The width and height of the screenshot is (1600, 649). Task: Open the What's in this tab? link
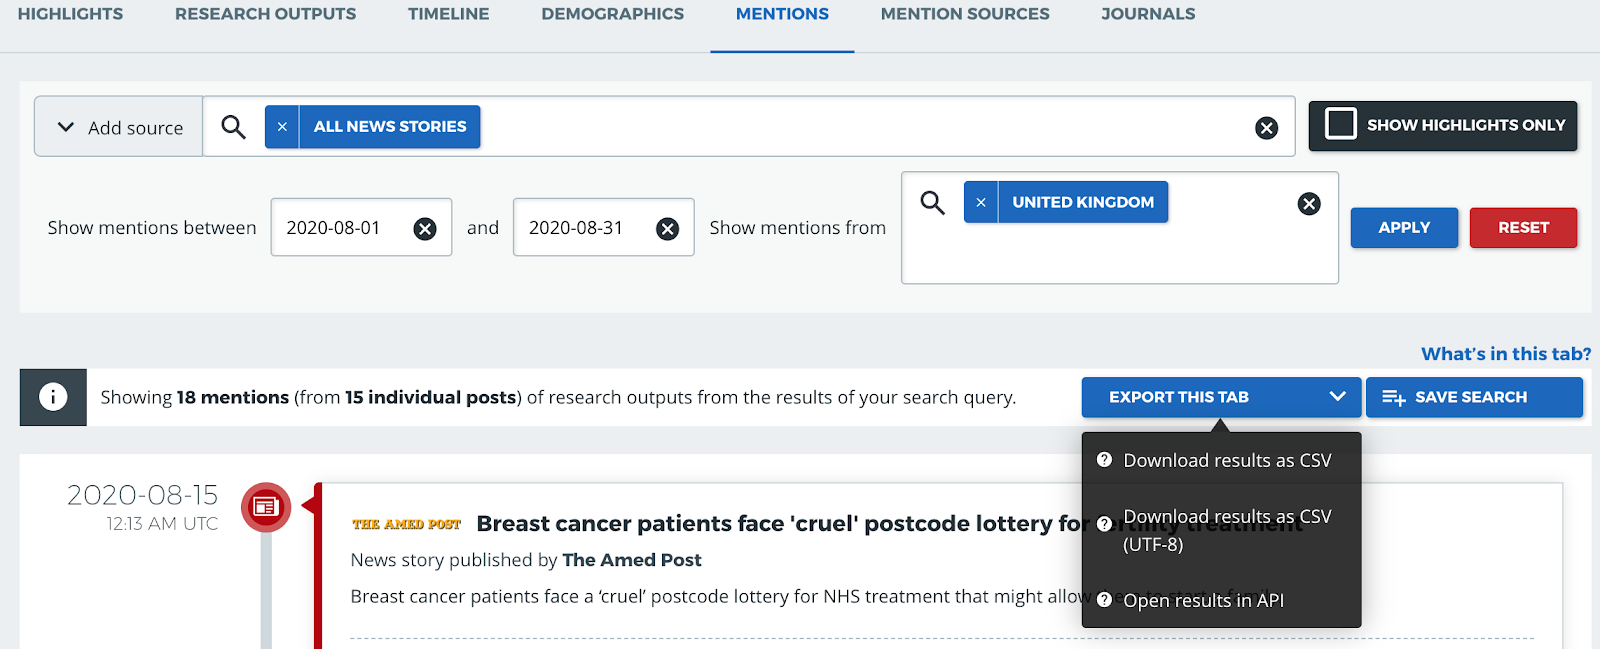click(1505, 354)
